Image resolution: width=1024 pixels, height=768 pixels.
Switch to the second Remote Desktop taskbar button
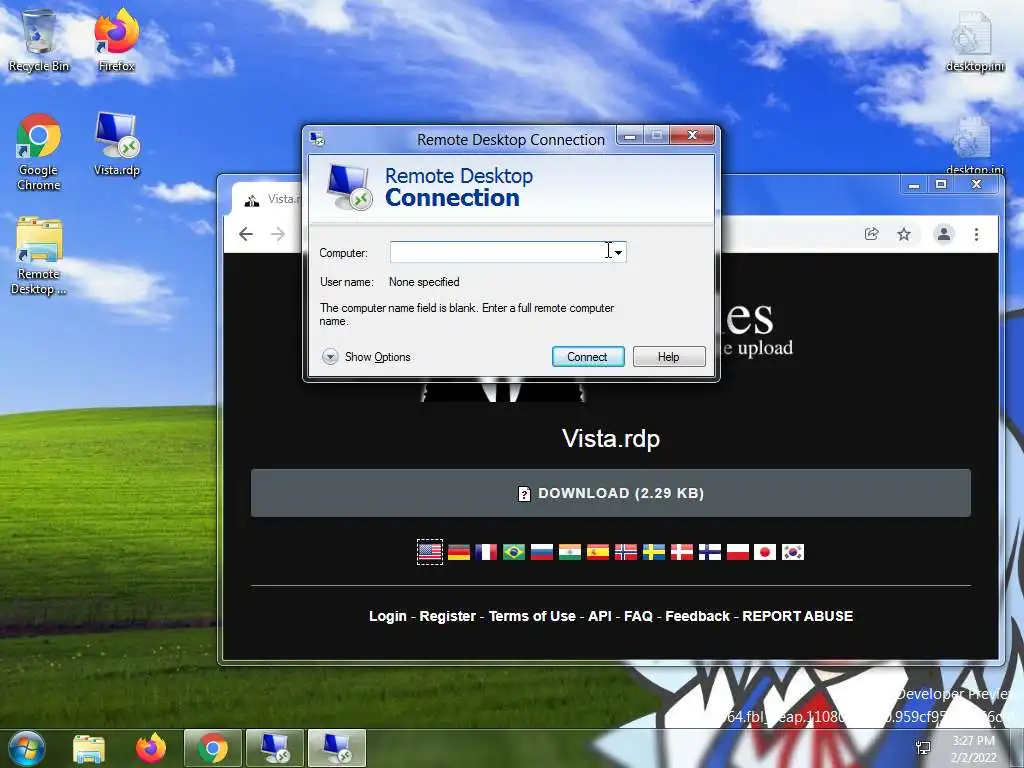[x=337, y=748]
